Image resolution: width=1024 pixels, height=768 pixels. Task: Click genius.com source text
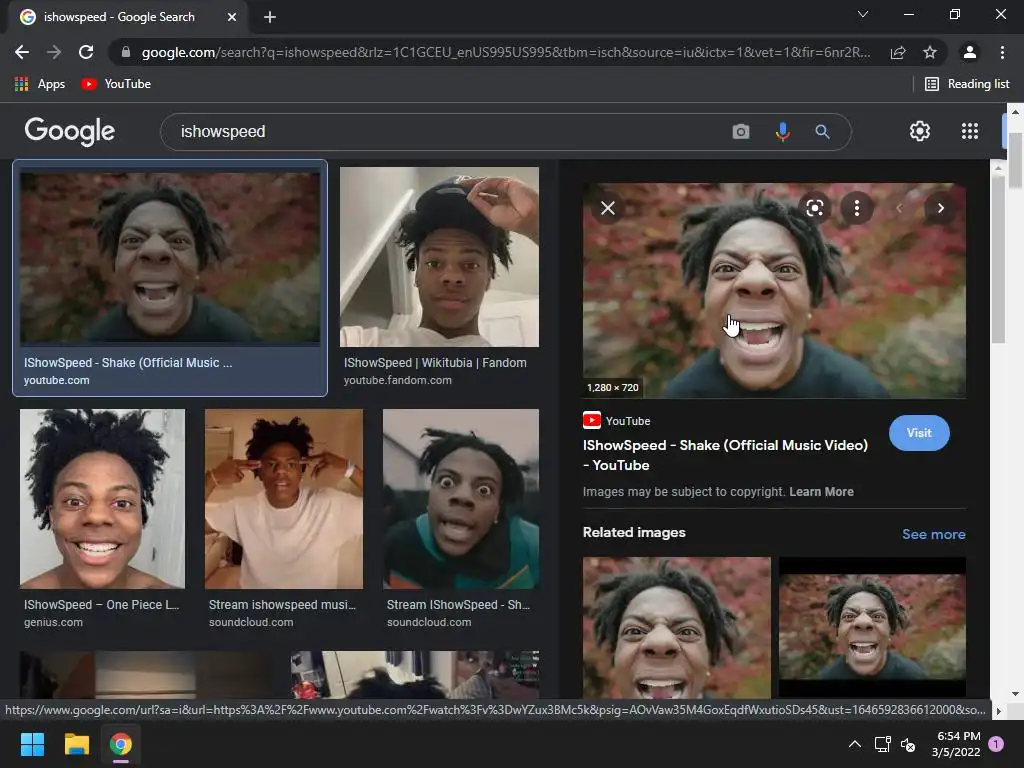pyautogui.click(x=54, y=622)
